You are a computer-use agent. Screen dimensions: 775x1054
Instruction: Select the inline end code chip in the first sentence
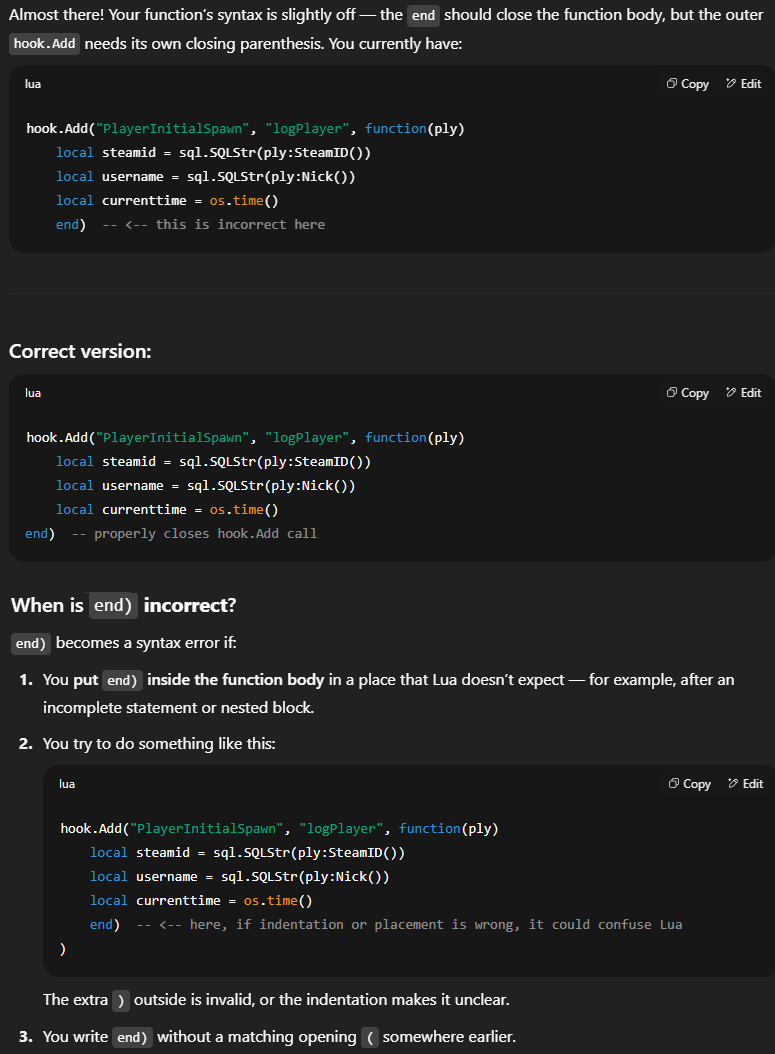tap(423, 15)
